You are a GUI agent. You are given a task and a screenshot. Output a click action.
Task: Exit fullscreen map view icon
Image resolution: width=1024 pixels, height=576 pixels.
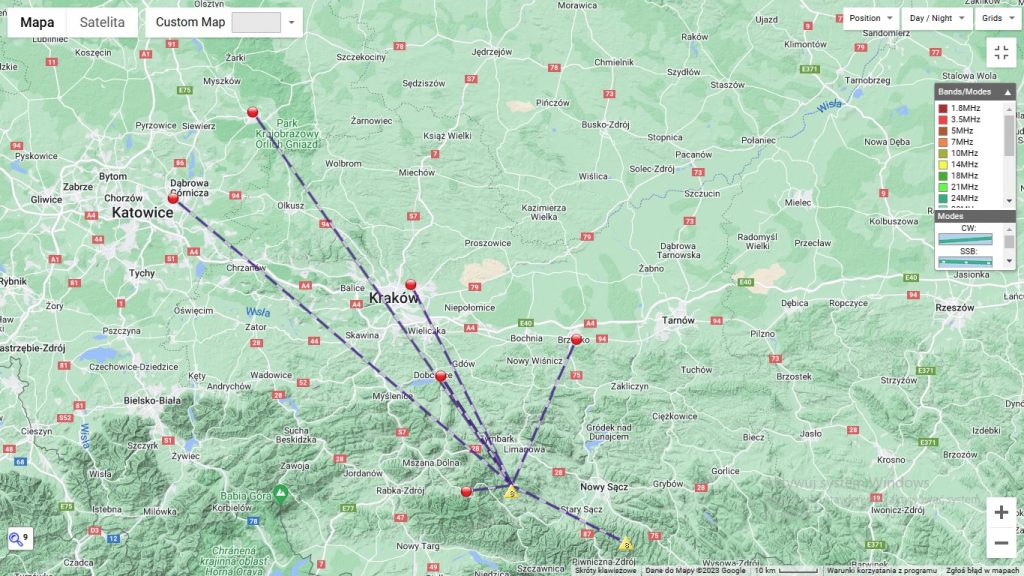[x=1001, y=52]
